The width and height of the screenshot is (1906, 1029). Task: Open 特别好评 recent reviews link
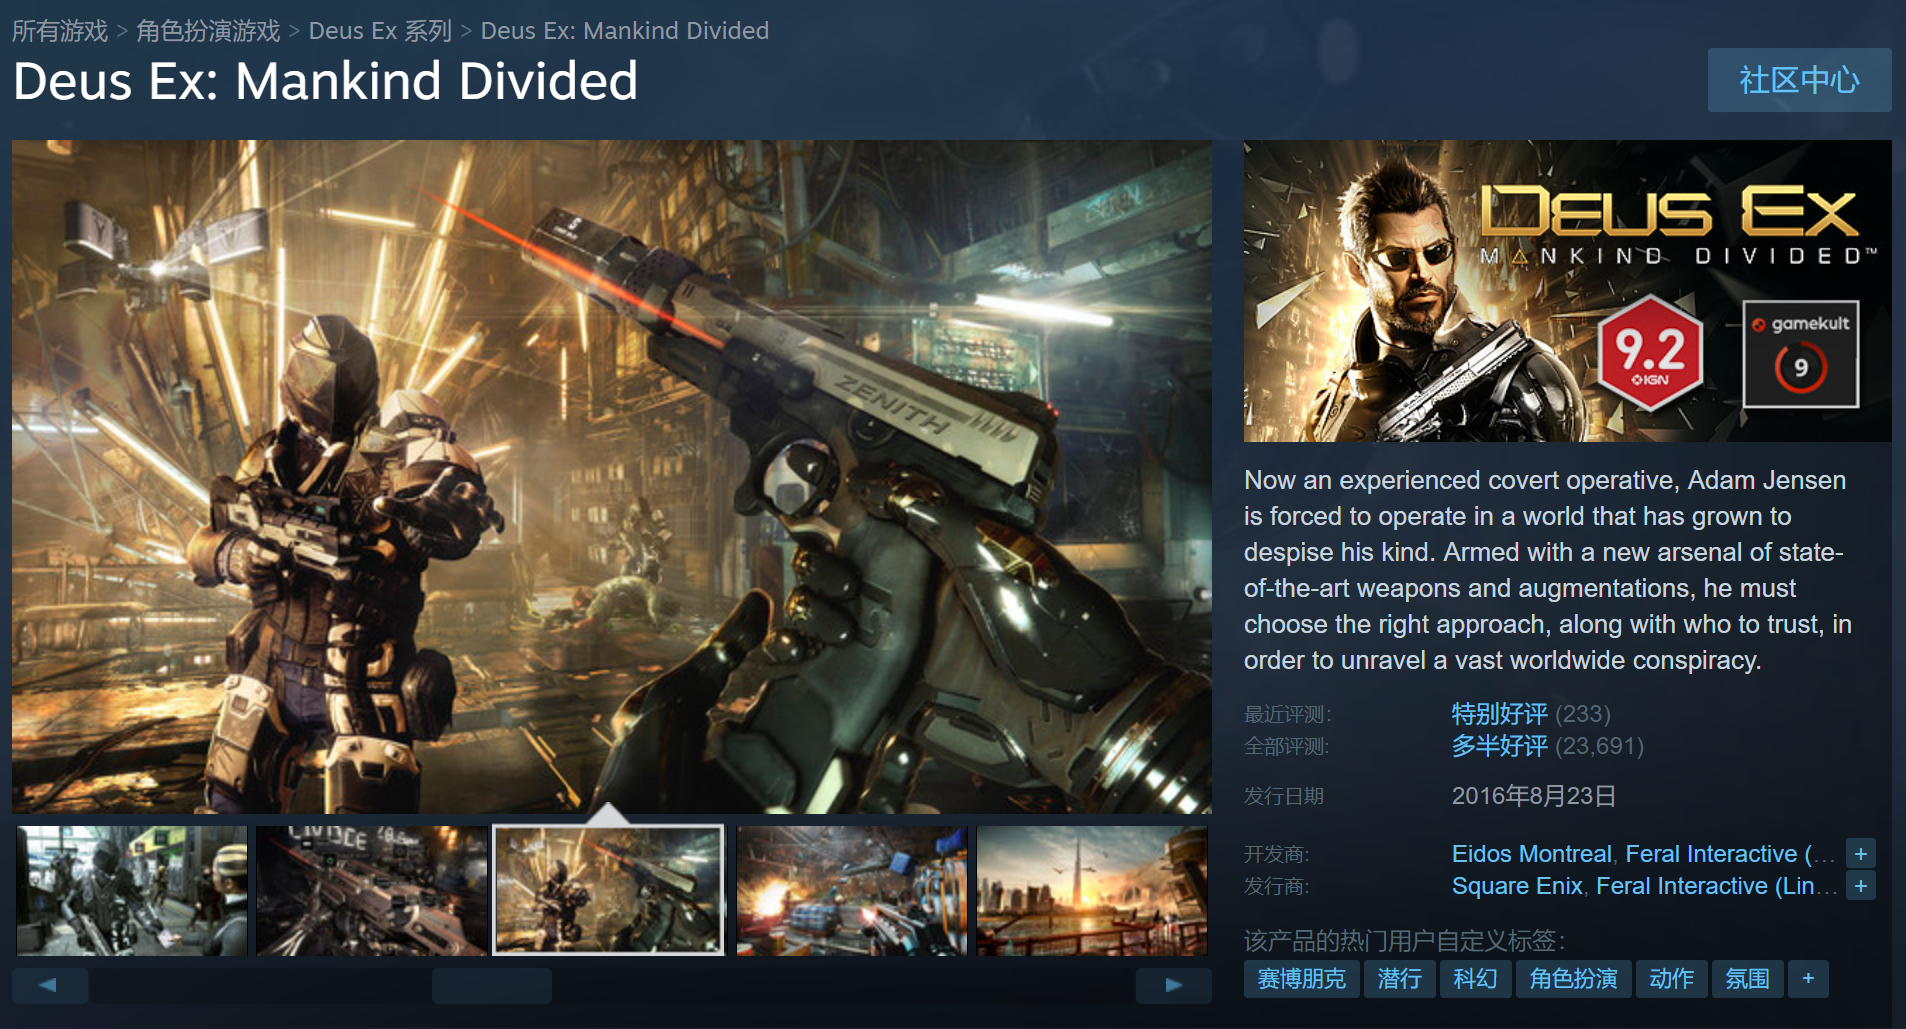(x=1499, y=714)
